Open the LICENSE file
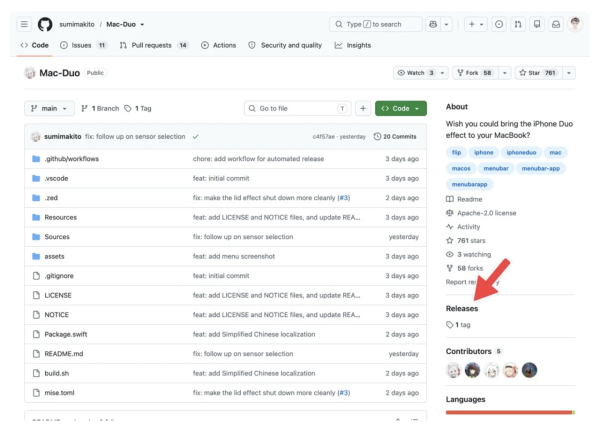Viewport: 600px width, 431px height. 58,295
